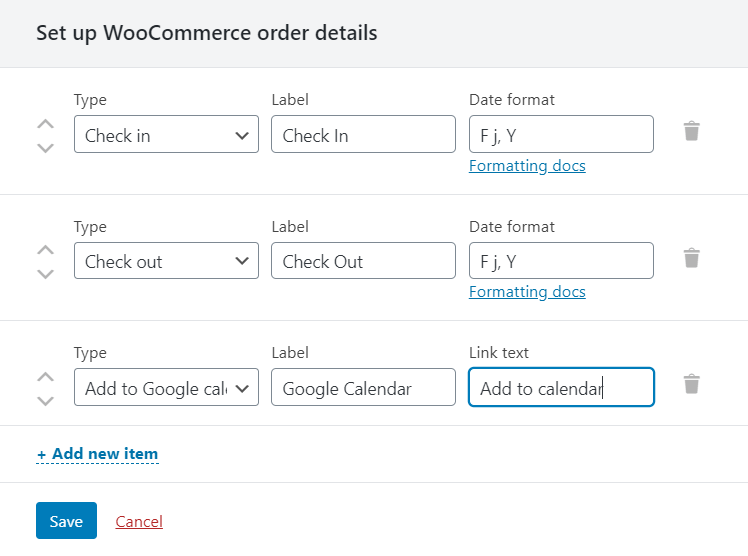Delete the Add to Google calendar row
Image resolution: width=748 pixels, height=556 pixels.
[691, 384]
